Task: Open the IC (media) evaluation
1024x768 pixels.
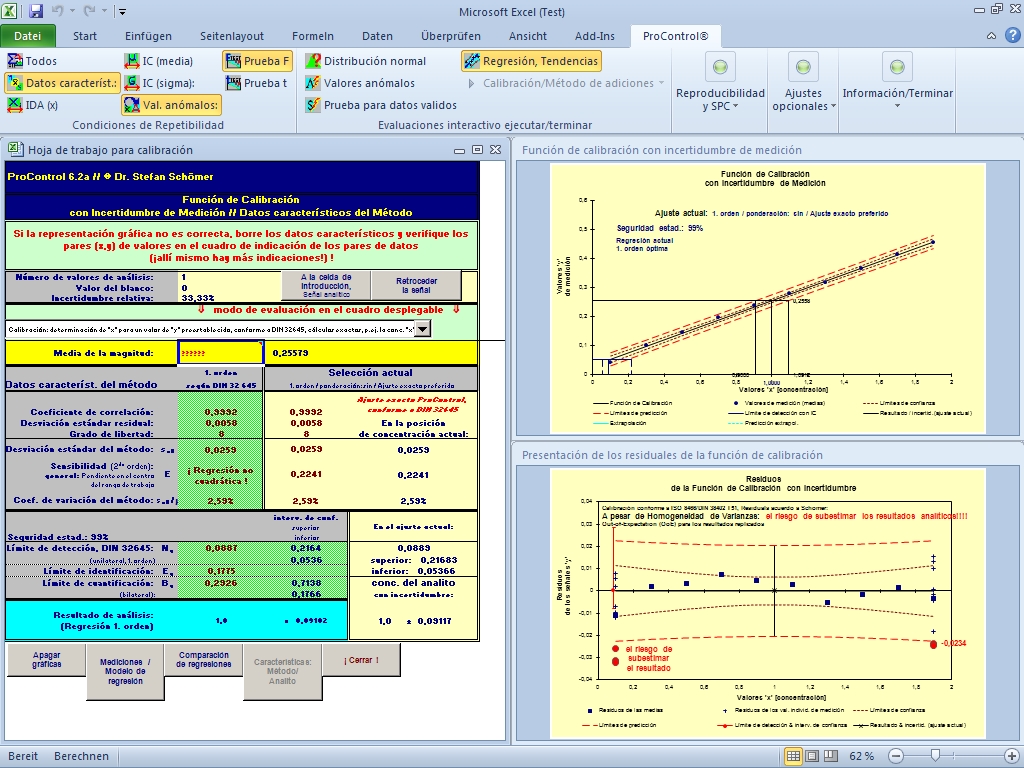Action: [x=159, y=61]
